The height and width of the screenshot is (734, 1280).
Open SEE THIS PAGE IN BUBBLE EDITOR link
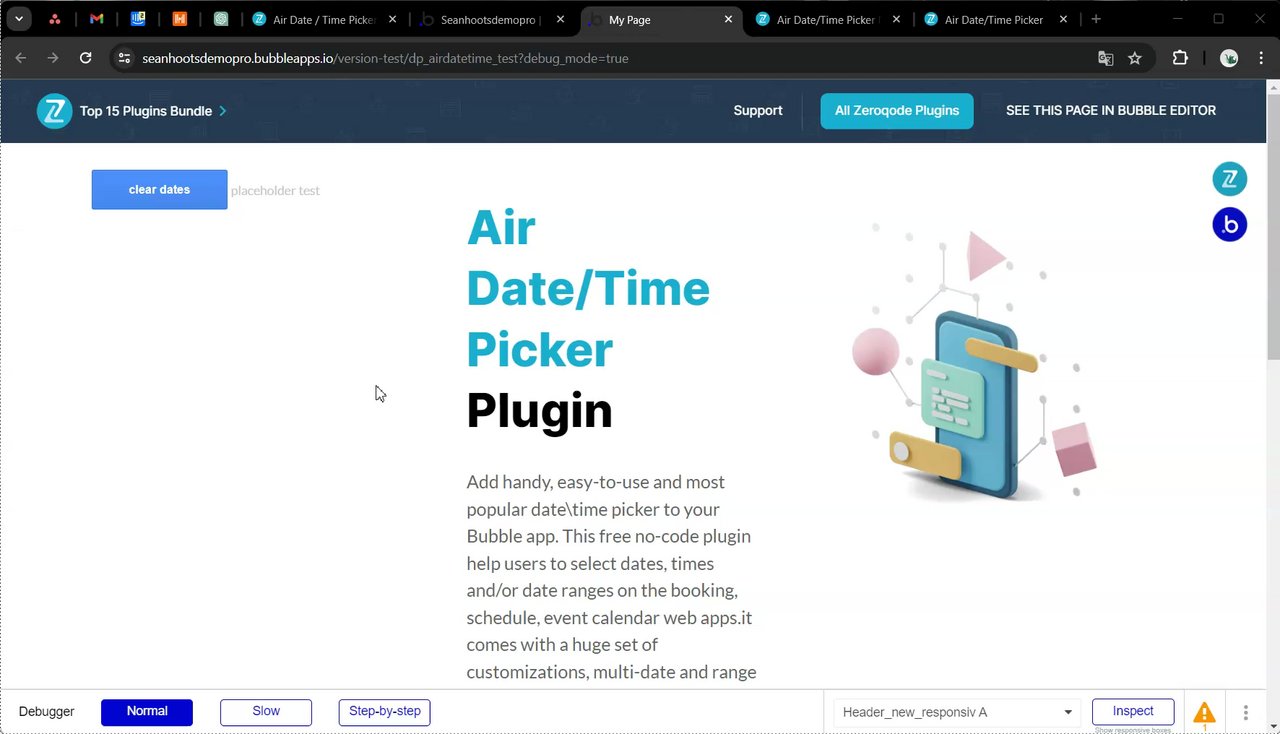(1111, 111)
